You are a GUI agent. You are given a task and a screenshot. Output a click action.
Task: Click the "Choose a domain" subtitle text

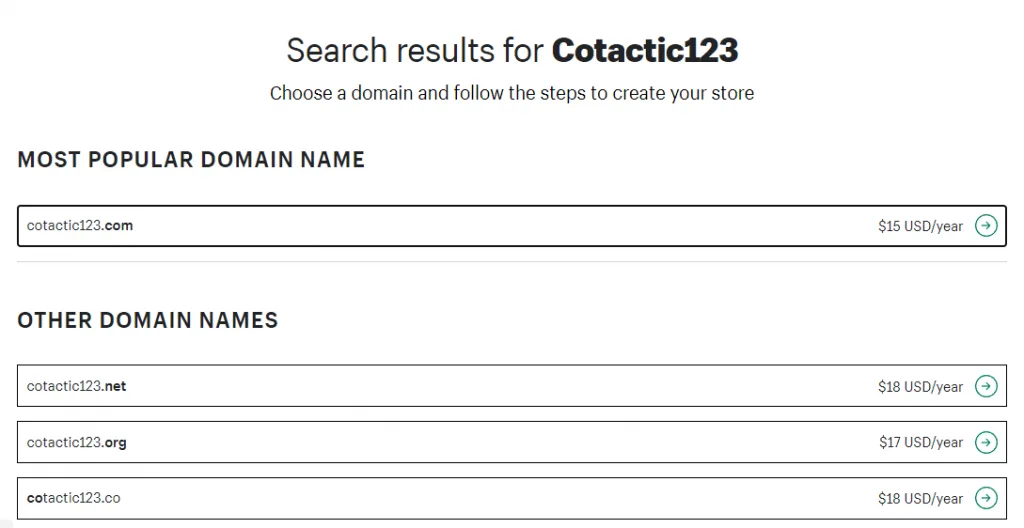(x=511, y=94)
